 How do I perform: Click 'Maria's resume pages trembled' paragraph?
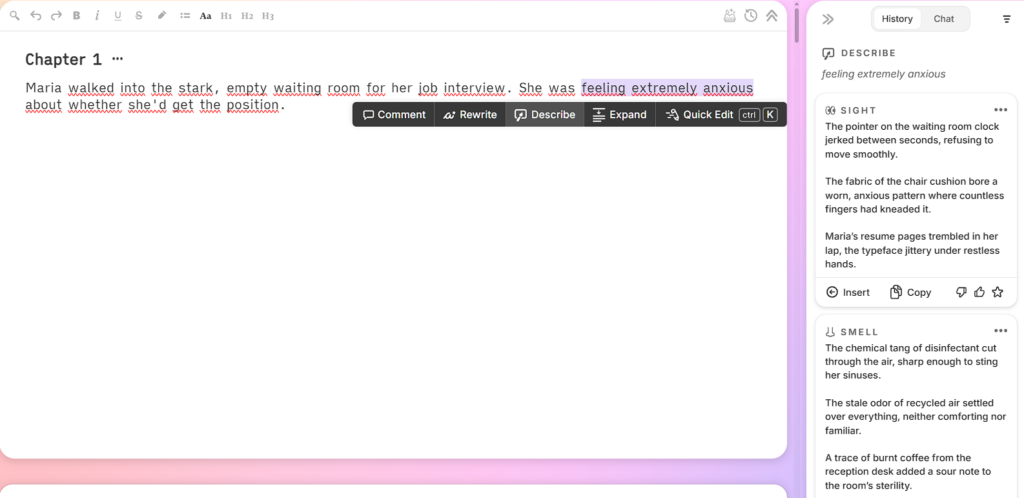click(911, 250)
